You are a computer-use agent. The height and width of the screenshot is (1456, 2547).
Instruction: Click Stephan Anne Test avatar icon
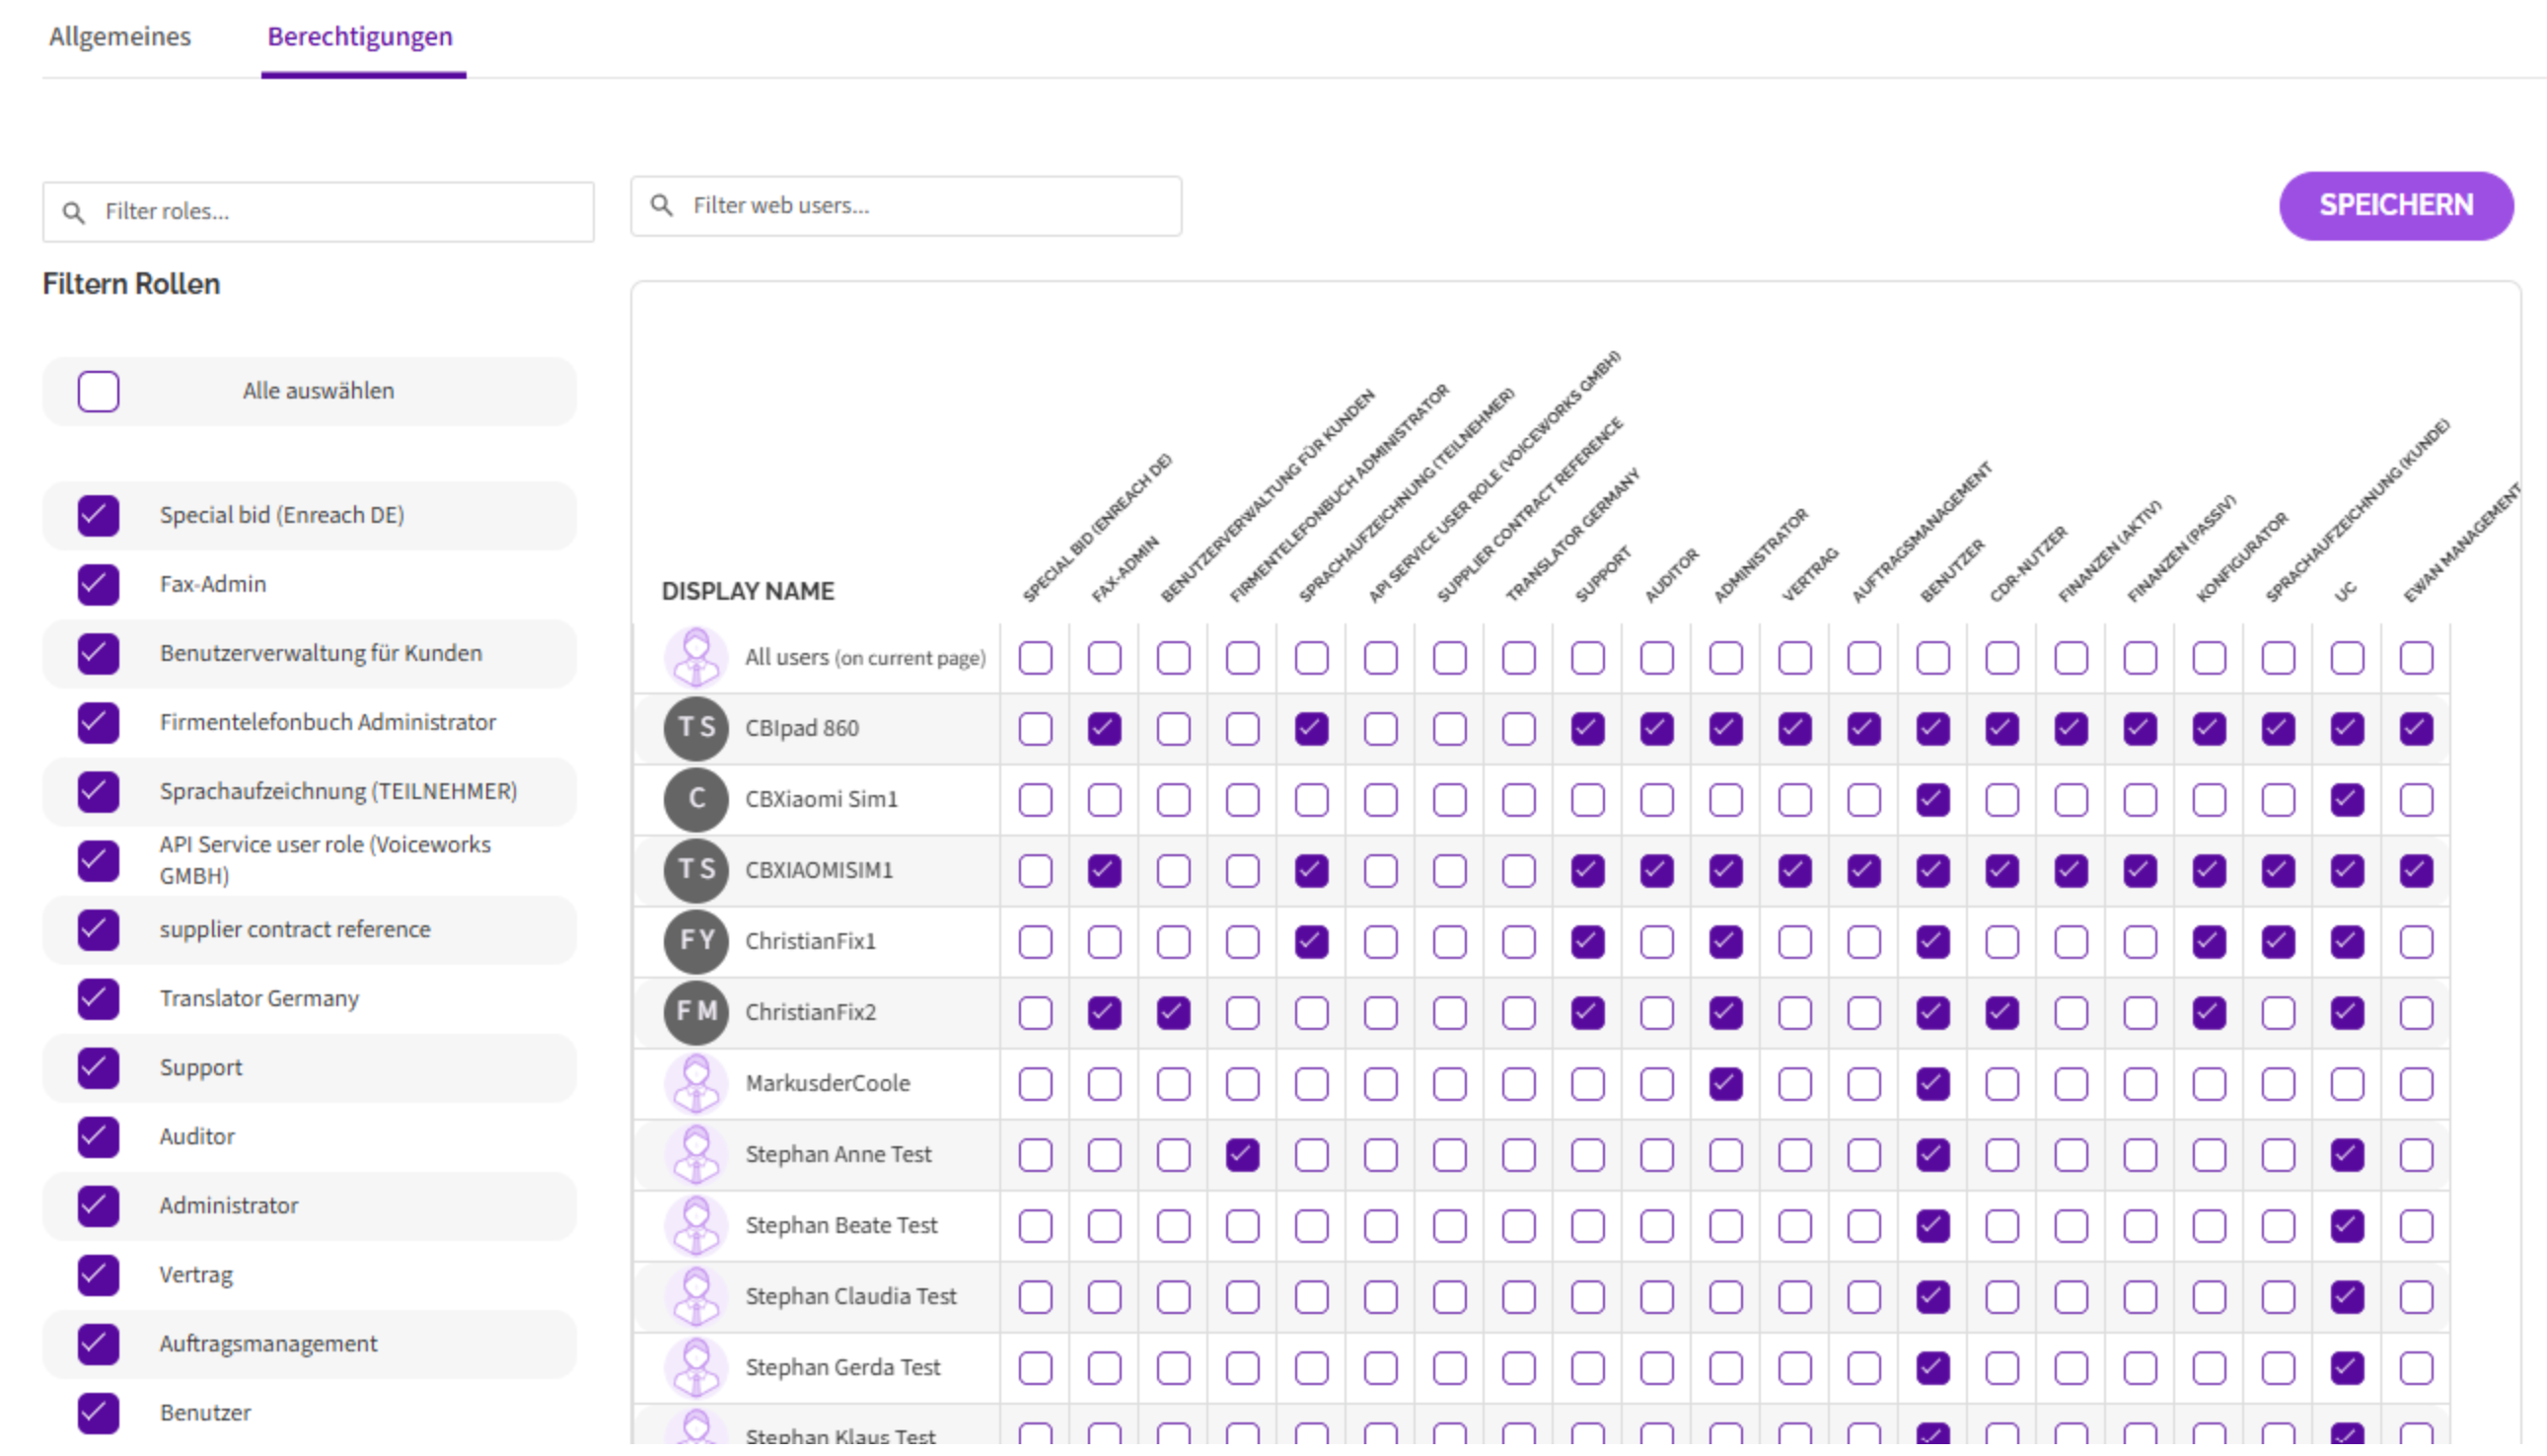(696, 1154)
